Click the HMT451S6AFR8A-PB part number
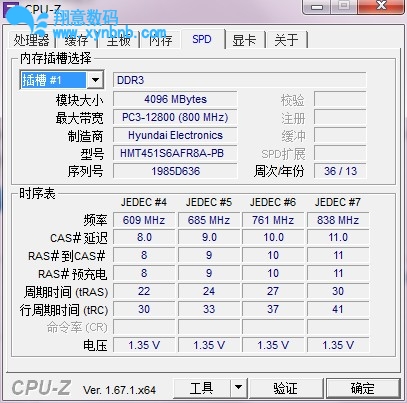 [x=175, y=153]
